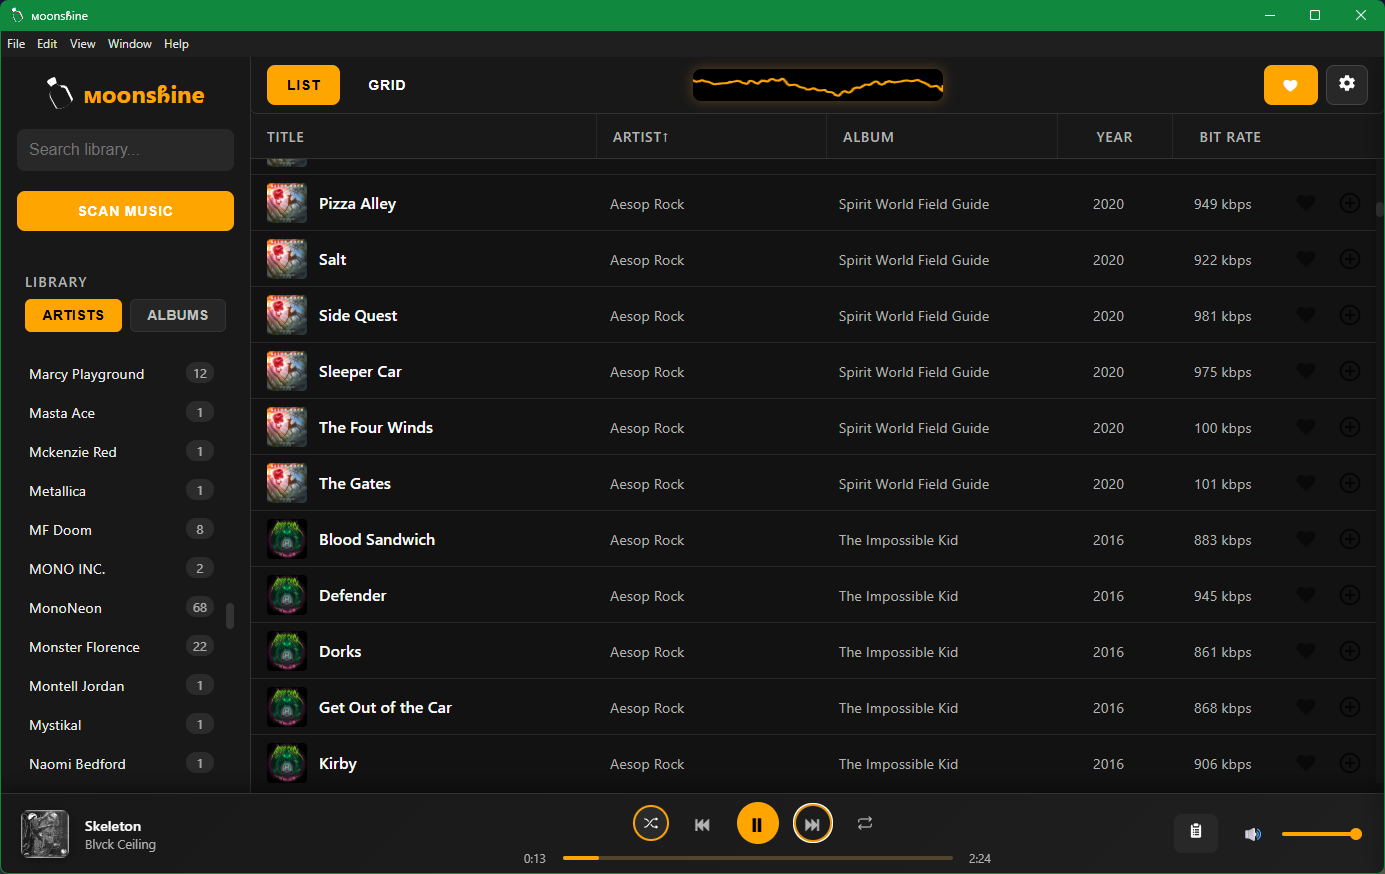Viewport: 1385px width, 874px height.
Task: Focus the Search library field
Action: pyautogui.click(x=125, y=149)
